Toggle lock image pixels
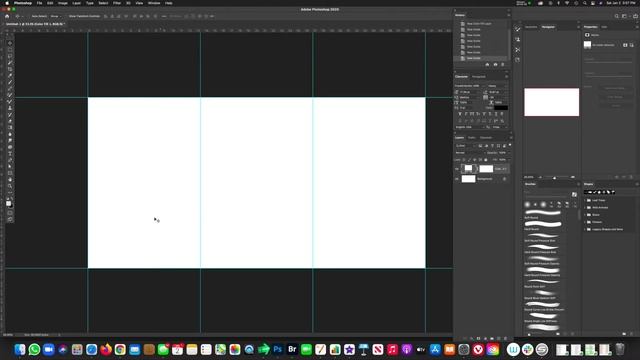The height and width of the screenshot is (360, 640). coord(469,160)
